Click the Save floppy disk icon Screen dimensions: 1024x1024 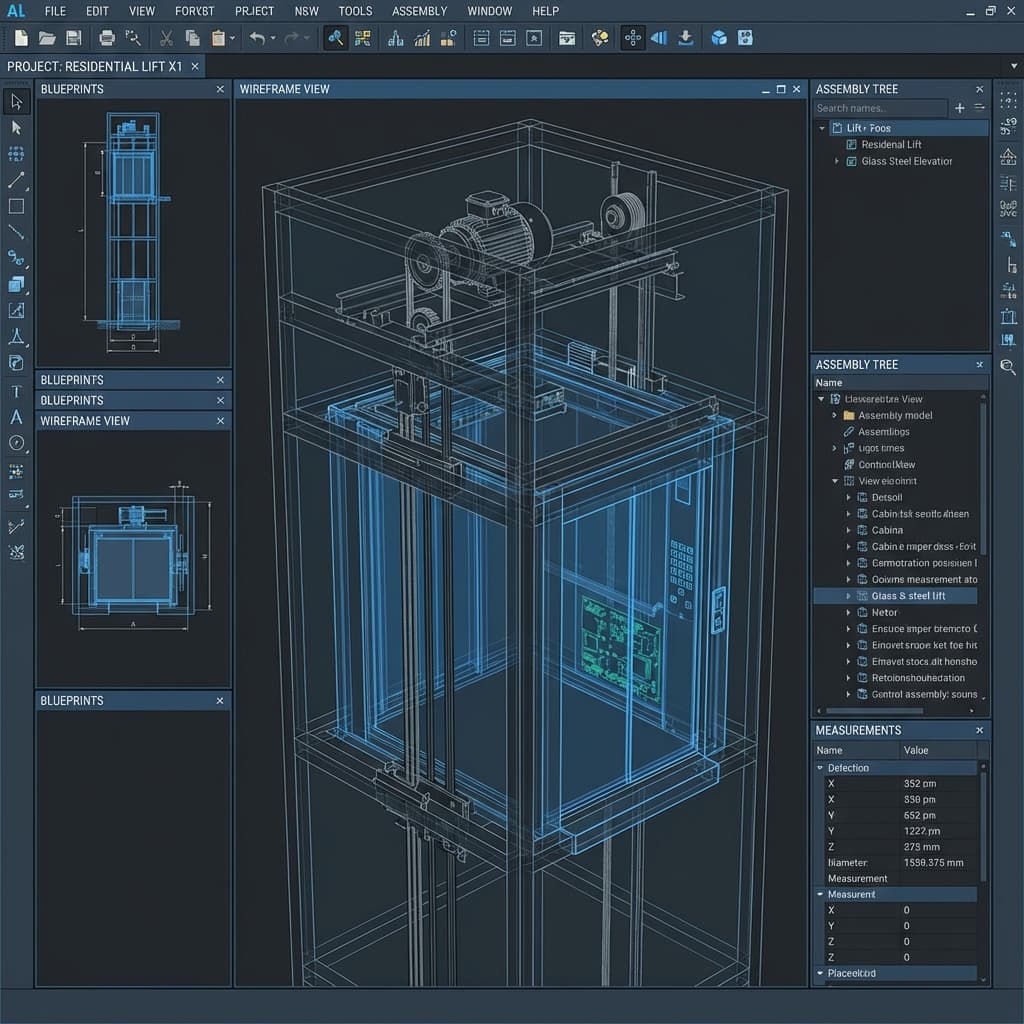pos(73,38)
